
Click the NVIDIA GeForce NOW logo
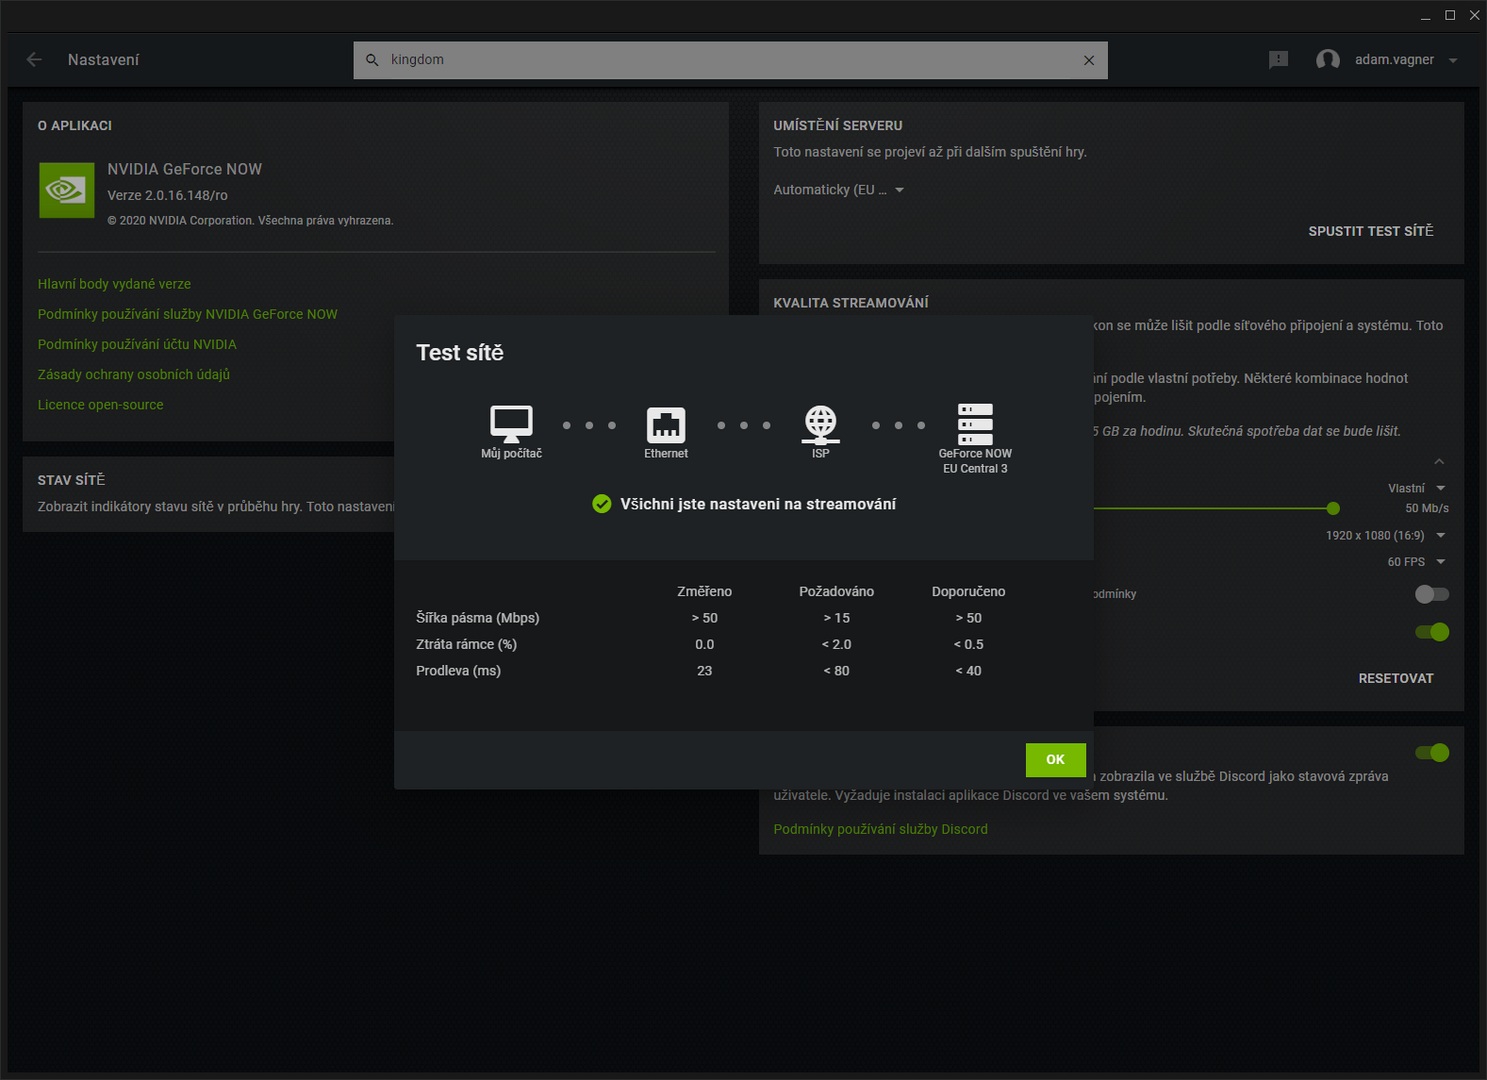(66, 190)
